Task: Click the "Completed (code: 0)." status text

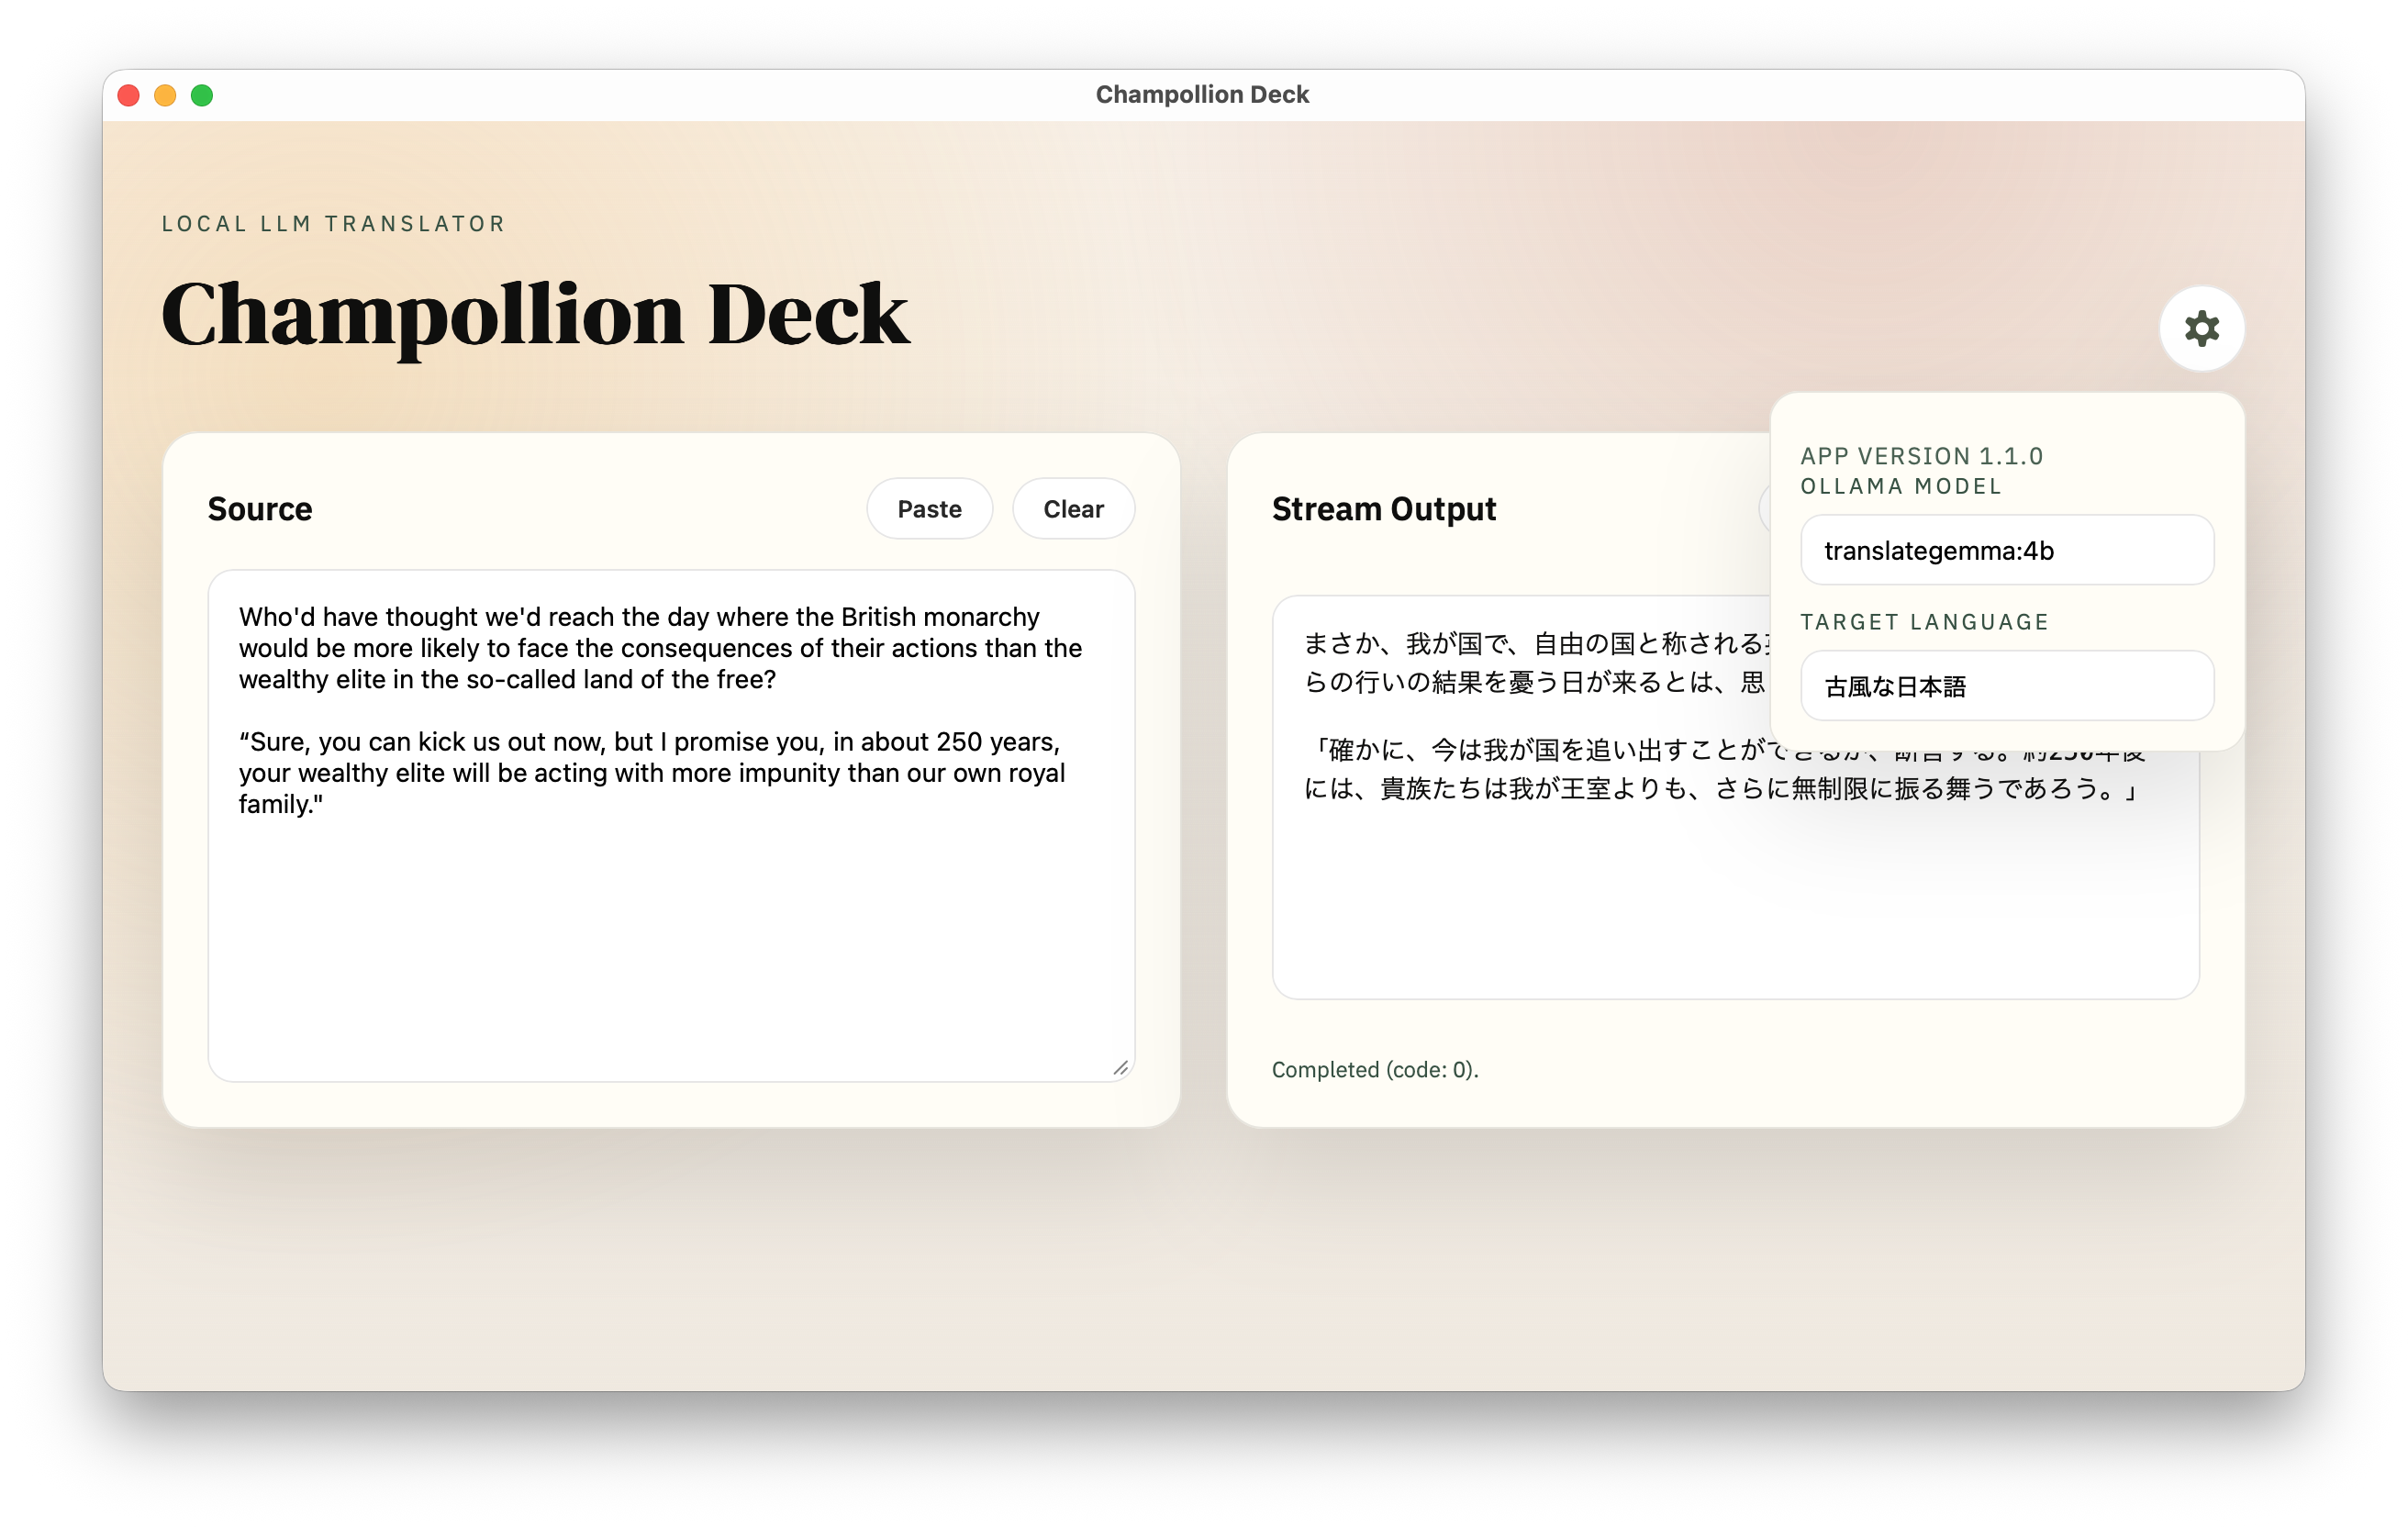Action: pos(1374,1070)
